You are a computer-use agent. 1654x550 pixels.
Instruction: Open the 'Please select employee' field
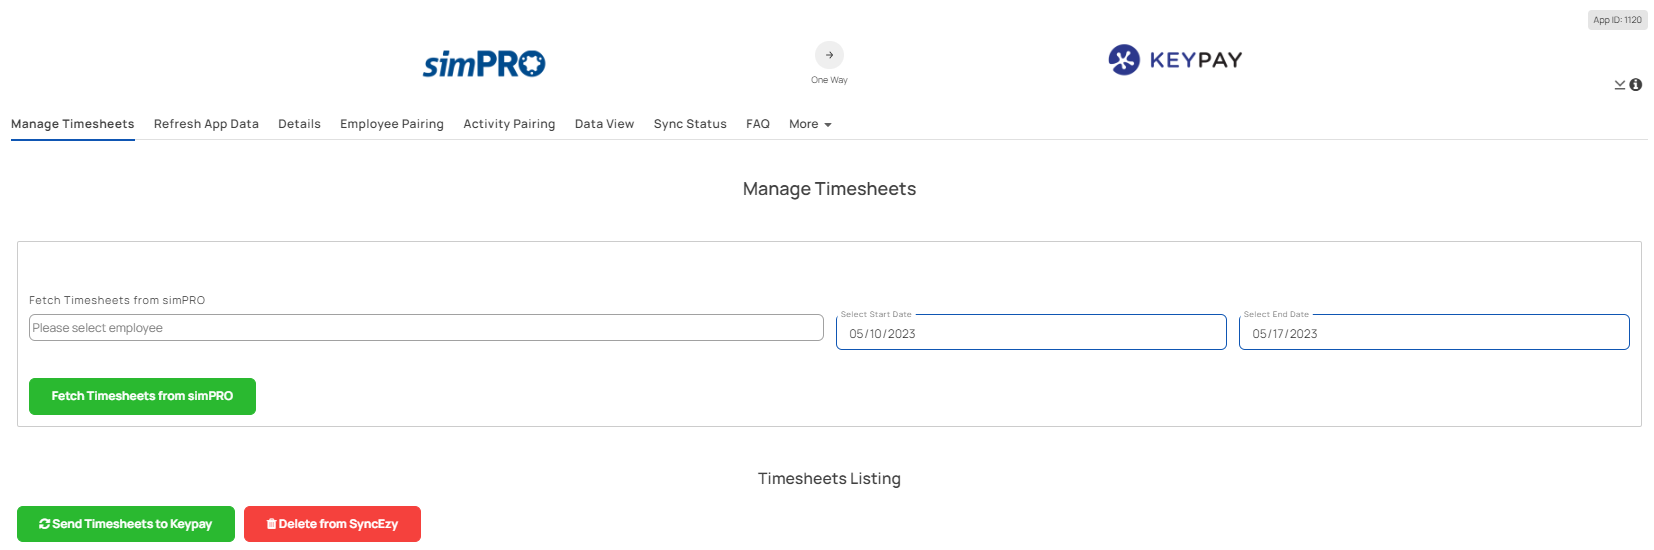click(426, 328)
